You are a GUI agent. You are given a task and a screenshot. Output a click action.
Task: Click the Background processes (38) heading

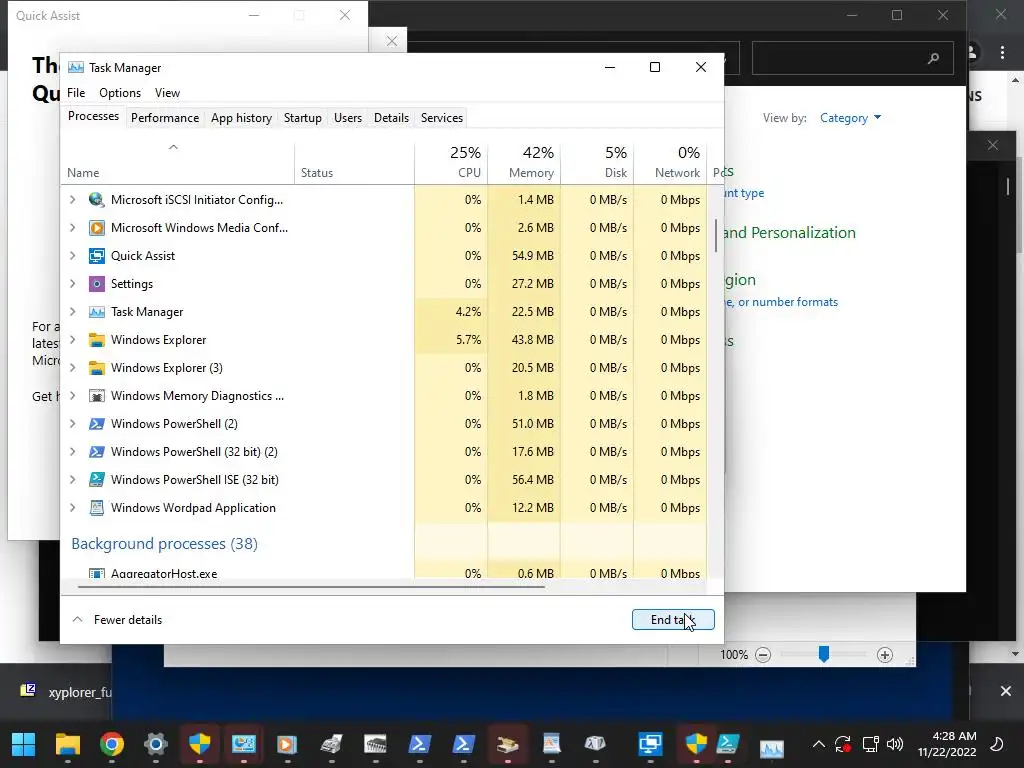165,544
